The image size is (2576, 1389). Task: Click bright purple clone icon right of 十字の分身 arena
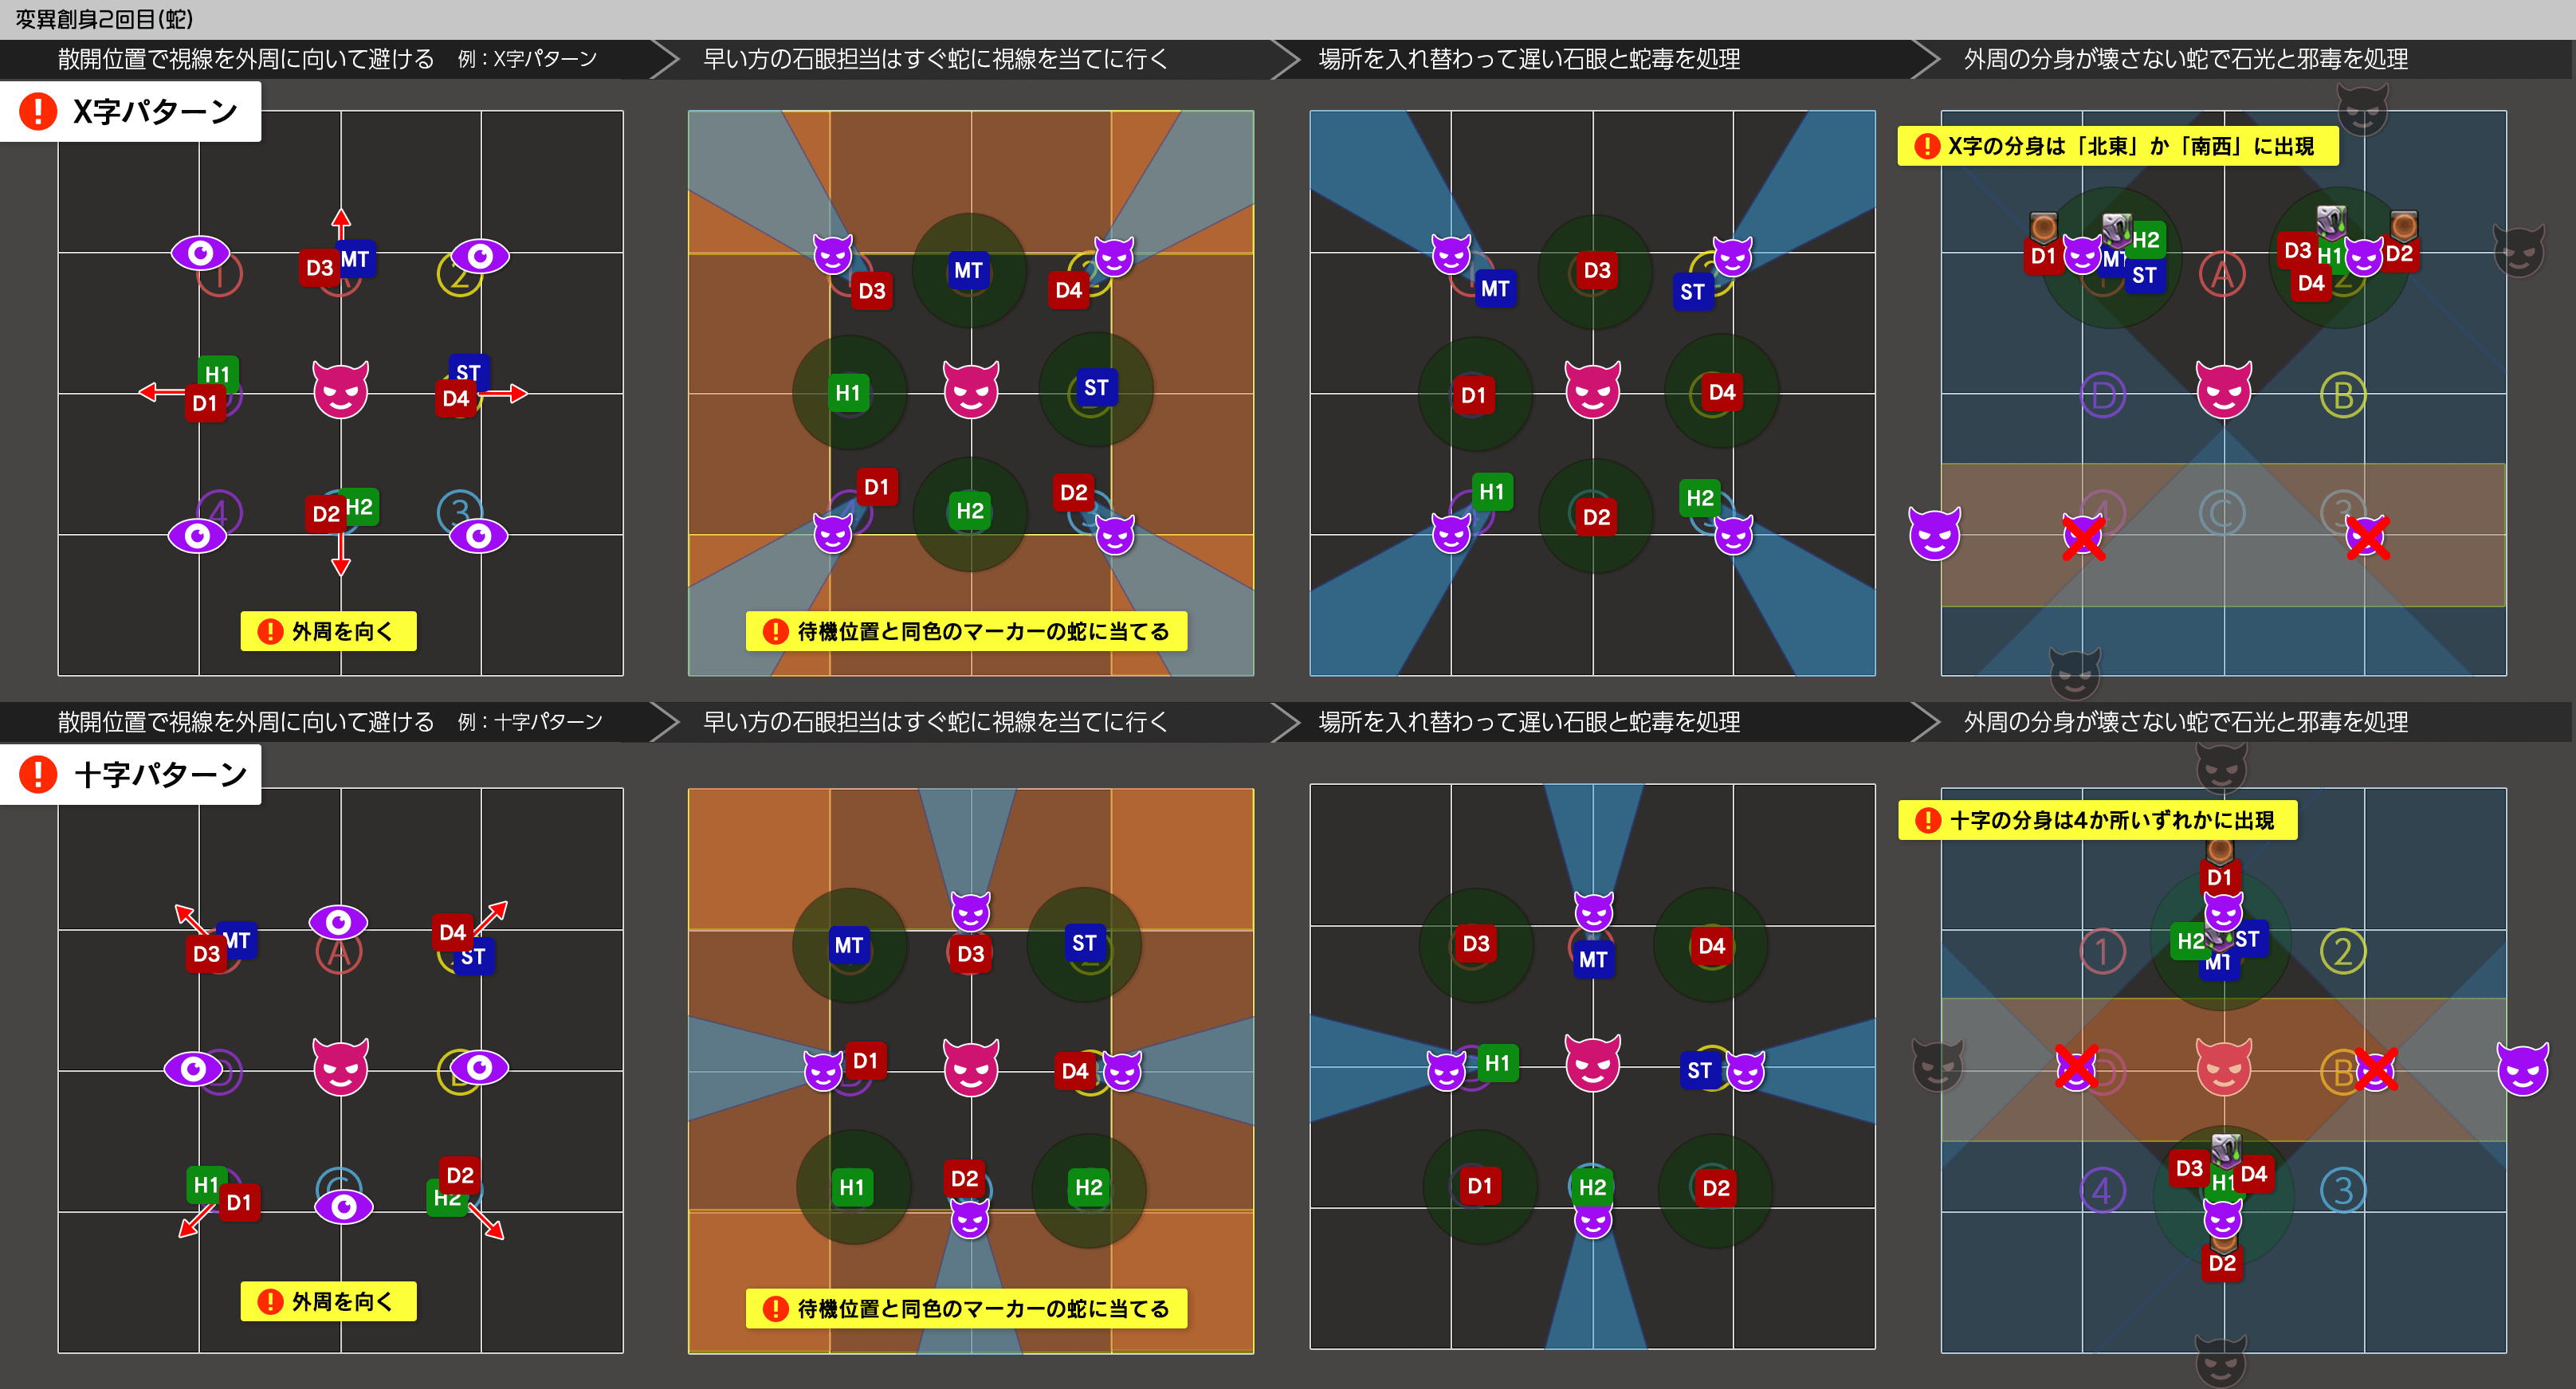[2522, 1070]
